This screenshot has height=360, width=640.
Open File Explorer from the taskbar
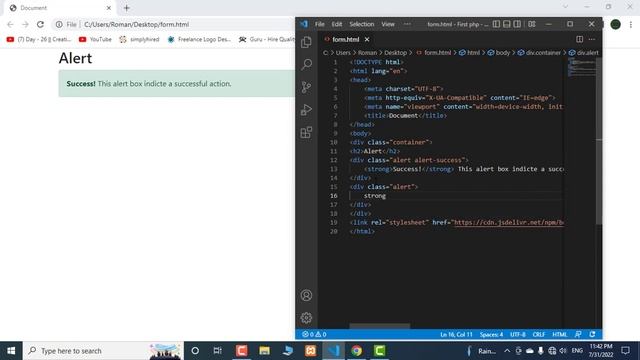tap(264, 351)
